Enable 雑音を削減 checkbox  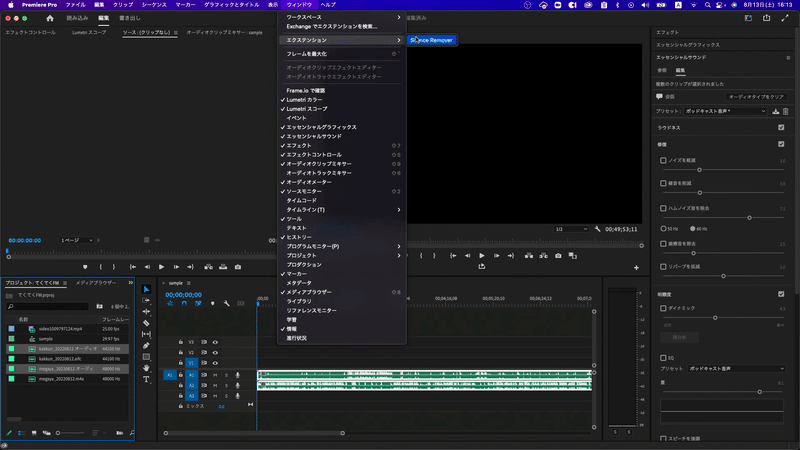coord(663,183)
